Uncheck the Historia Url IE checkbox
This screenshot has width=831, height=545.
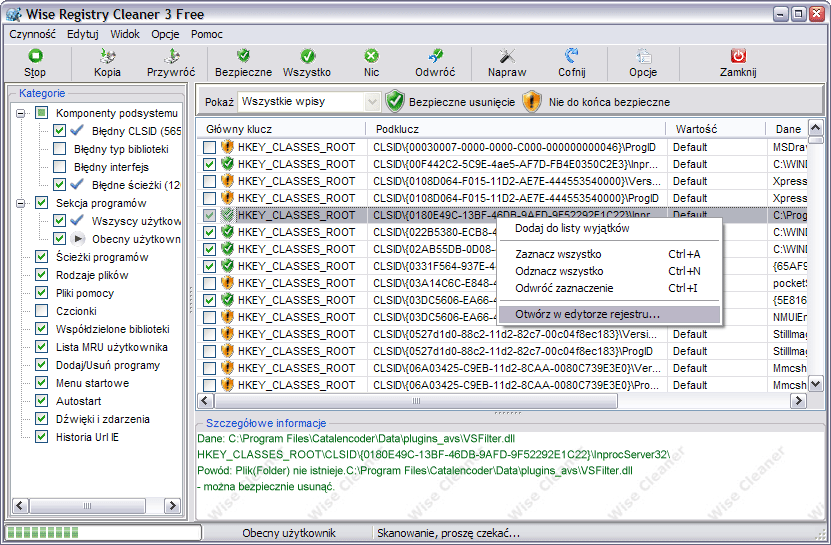point(41,437)
